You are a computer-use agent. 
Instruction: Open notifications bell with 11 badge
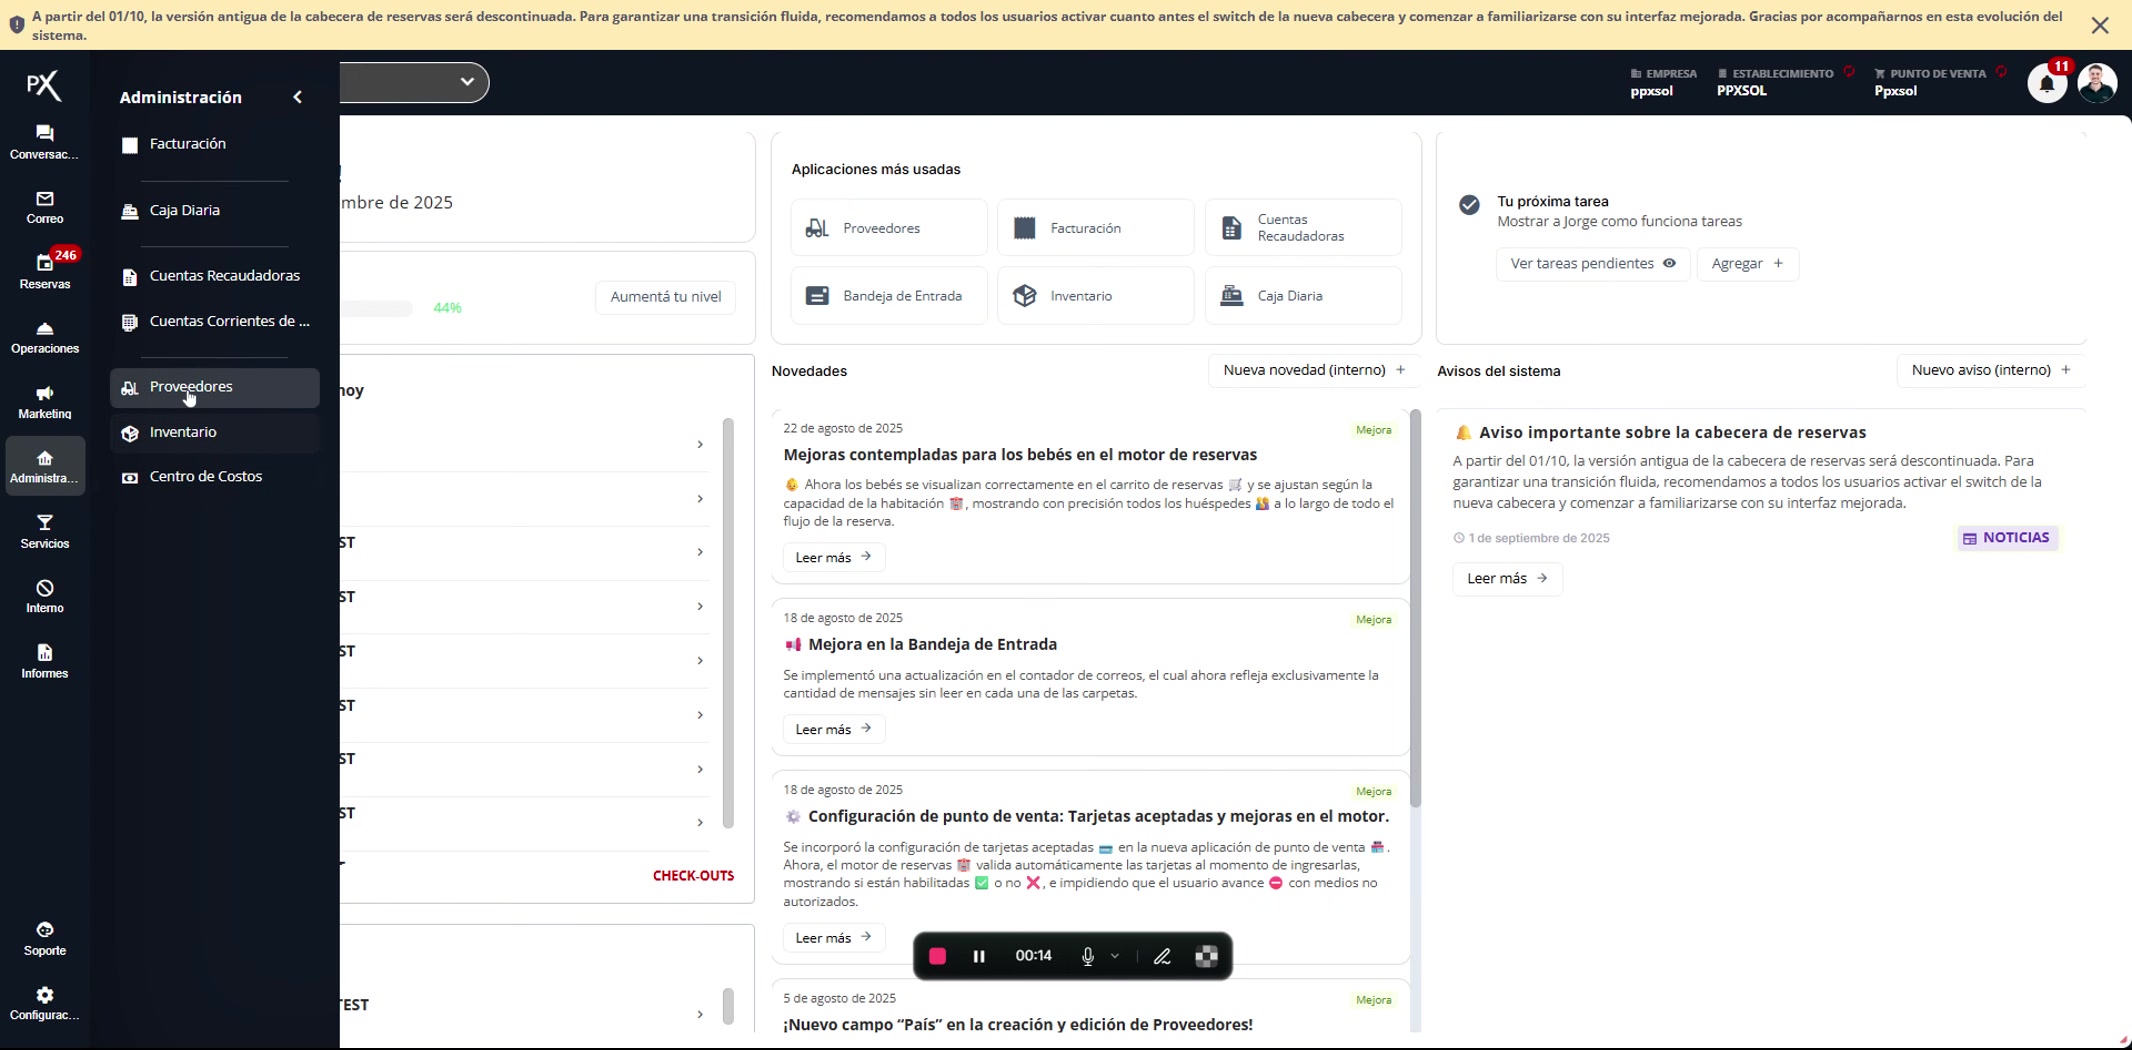coord(2046,84)
